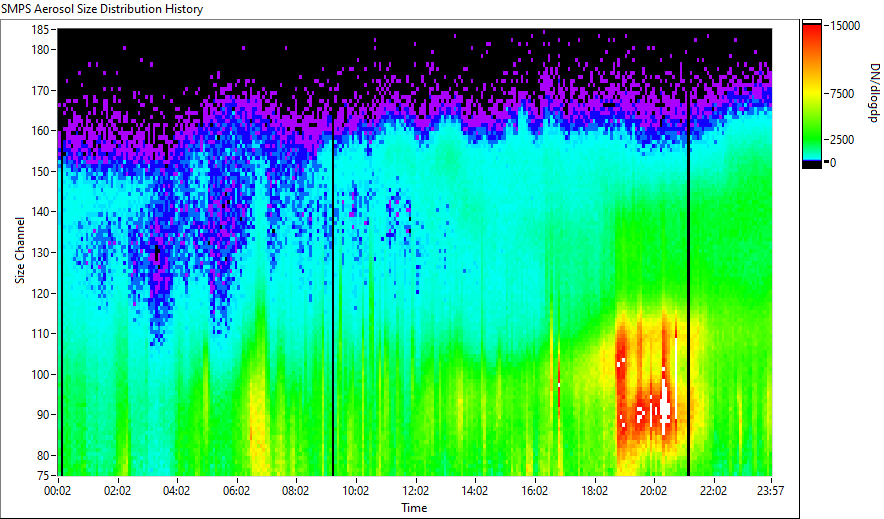Click the 15000 color scale marker
The width and height of the screenshot is (884, 519).
[x=845, y=26]
